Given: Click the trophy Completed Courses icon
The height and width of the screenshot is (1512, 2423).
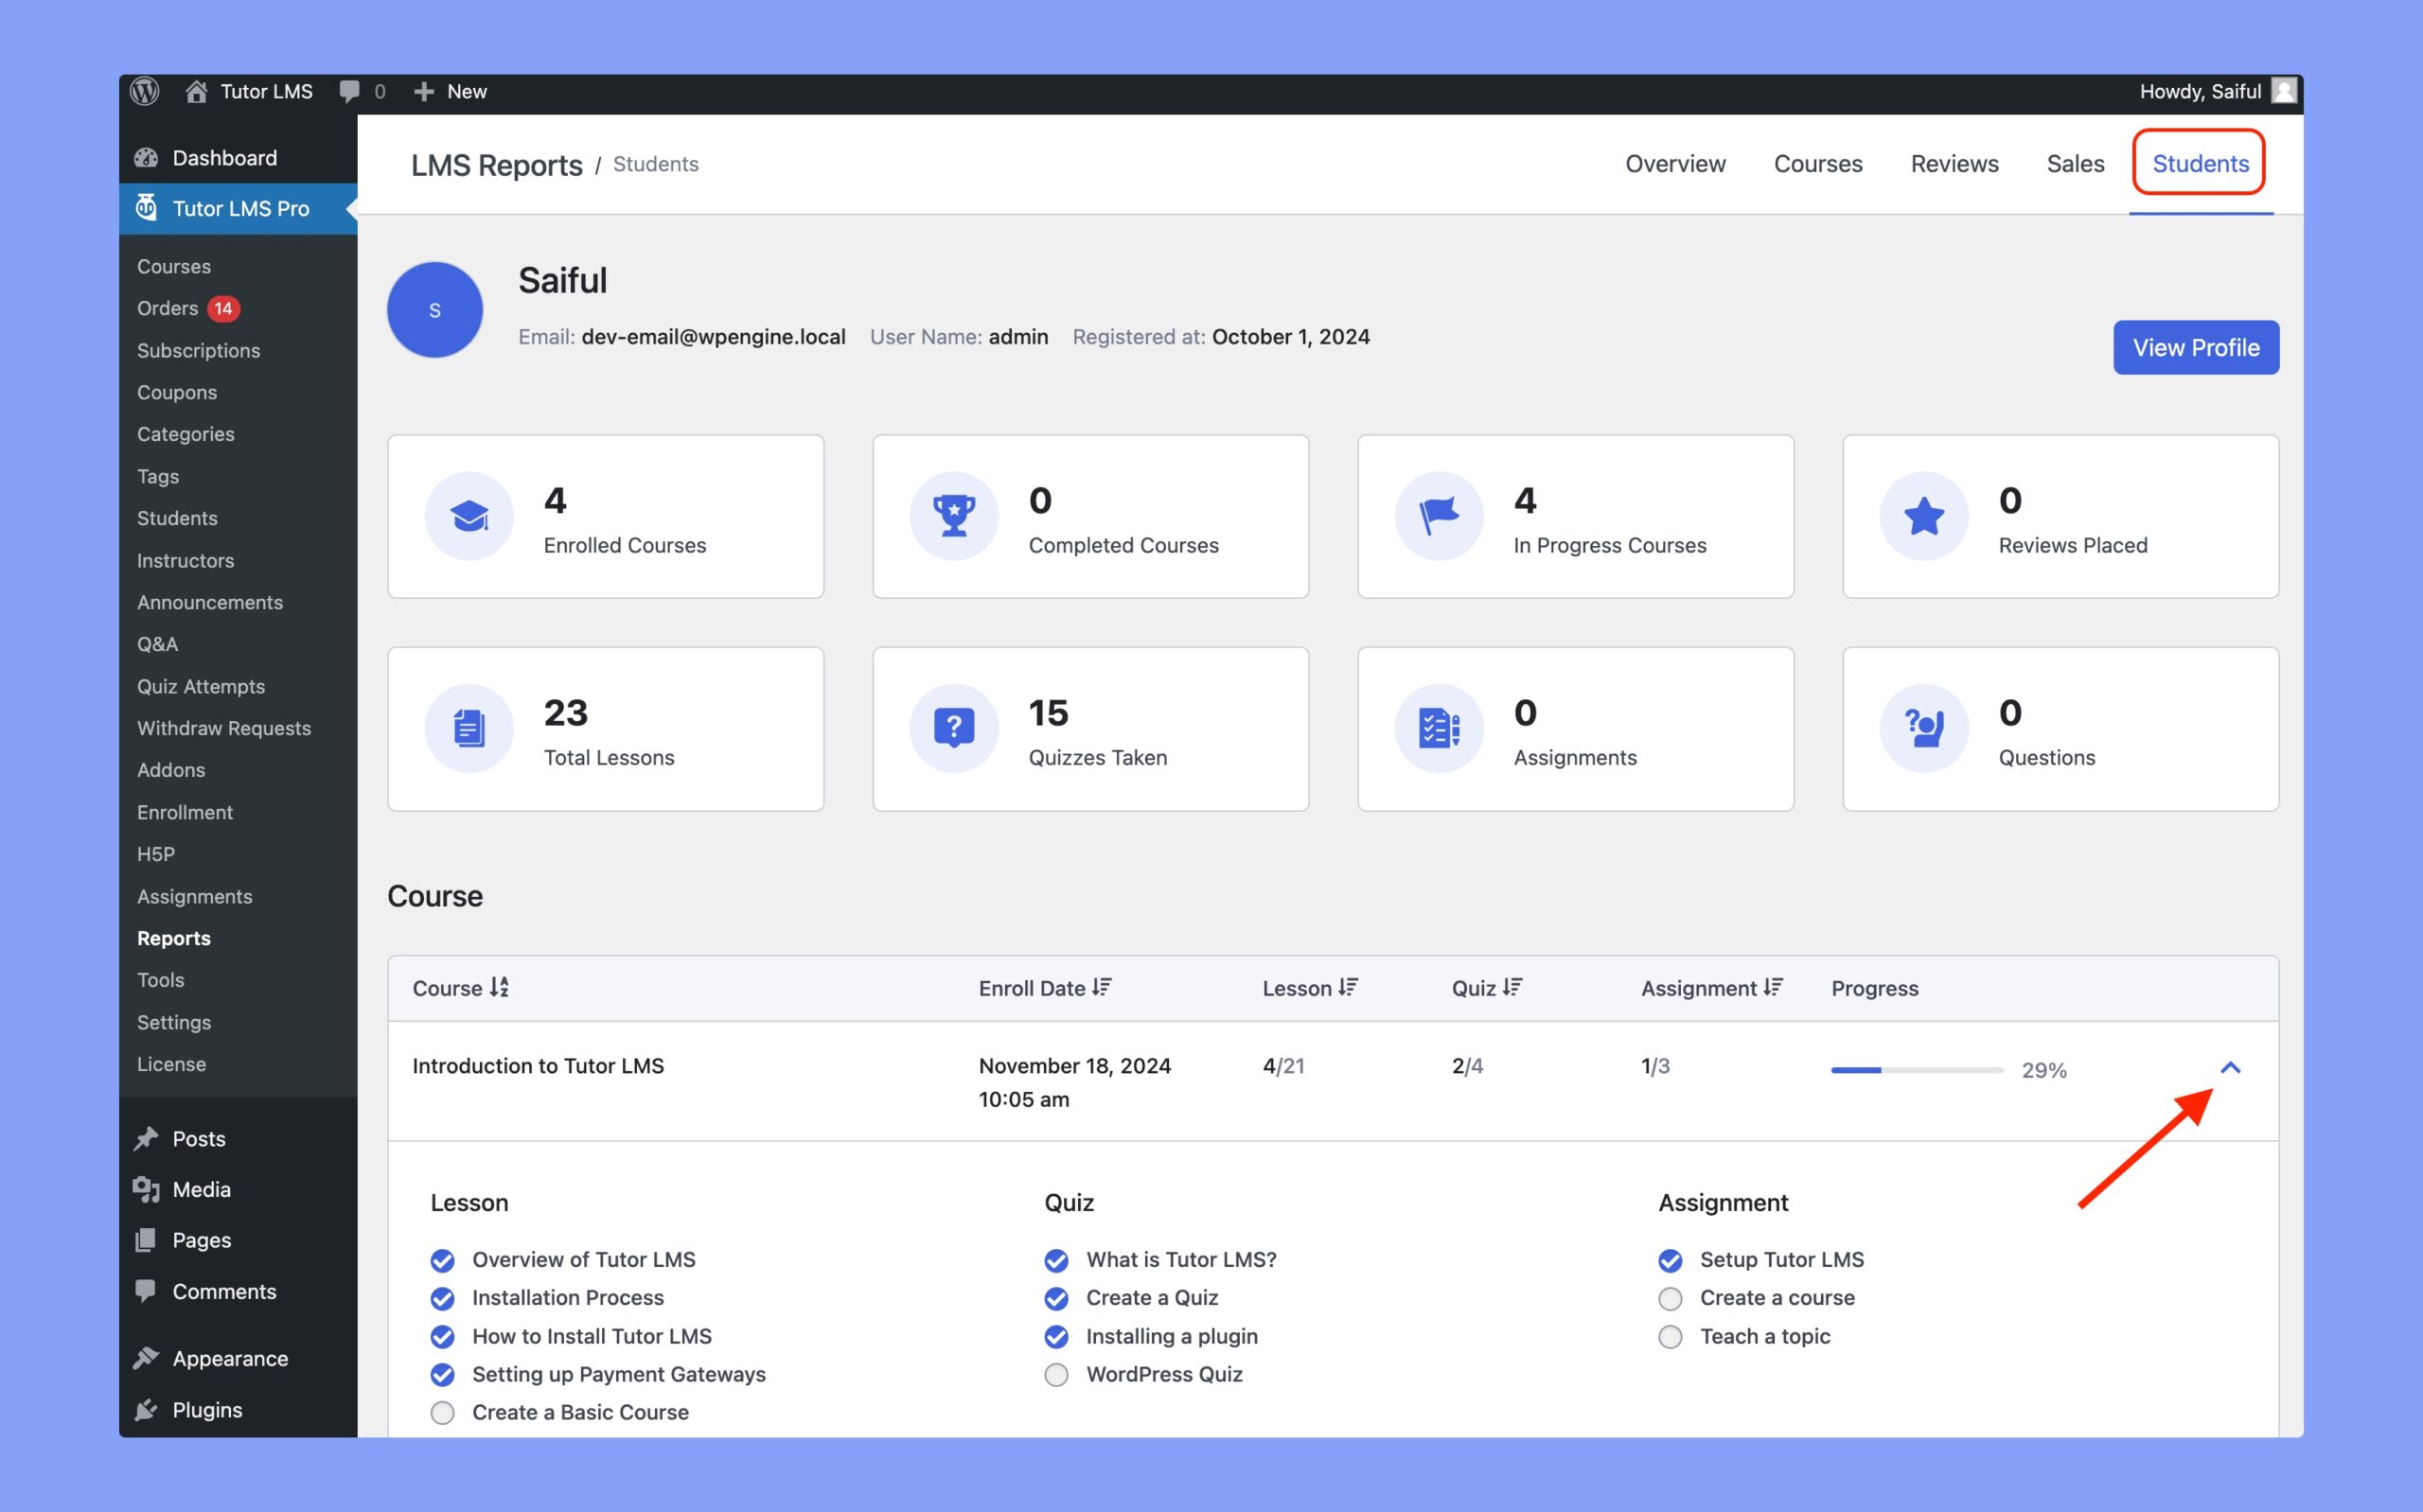Looking at the screenshot, I should [954, 516].
